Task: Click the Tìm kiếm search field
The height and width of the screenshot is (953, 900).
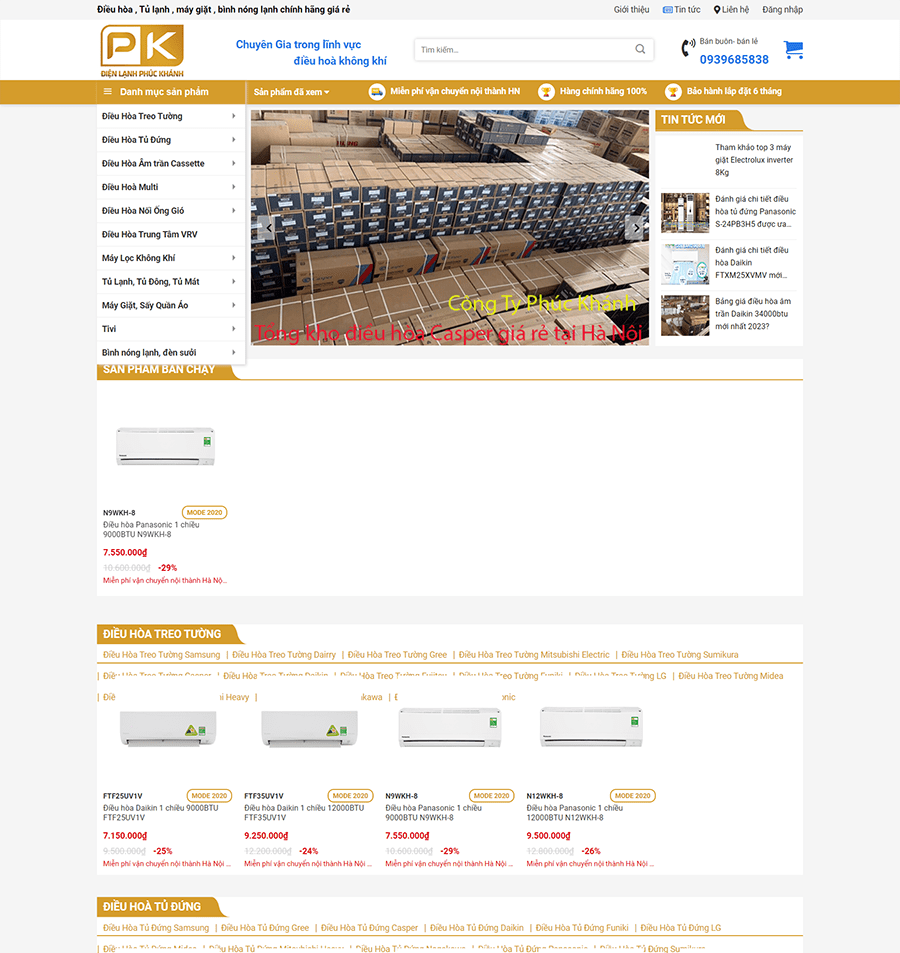Action: (524, 49)
